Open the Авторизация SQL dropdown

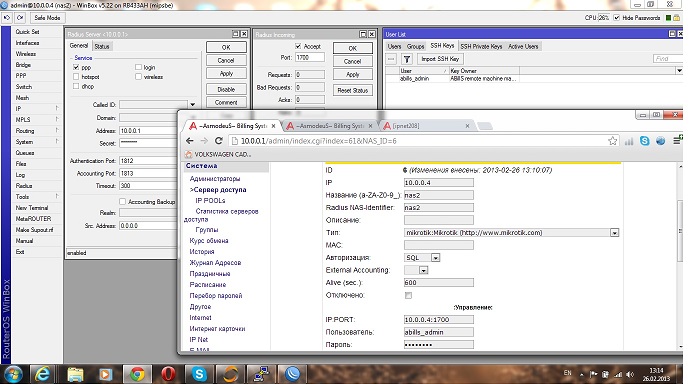pyautogui.click(x=435, y=258)
